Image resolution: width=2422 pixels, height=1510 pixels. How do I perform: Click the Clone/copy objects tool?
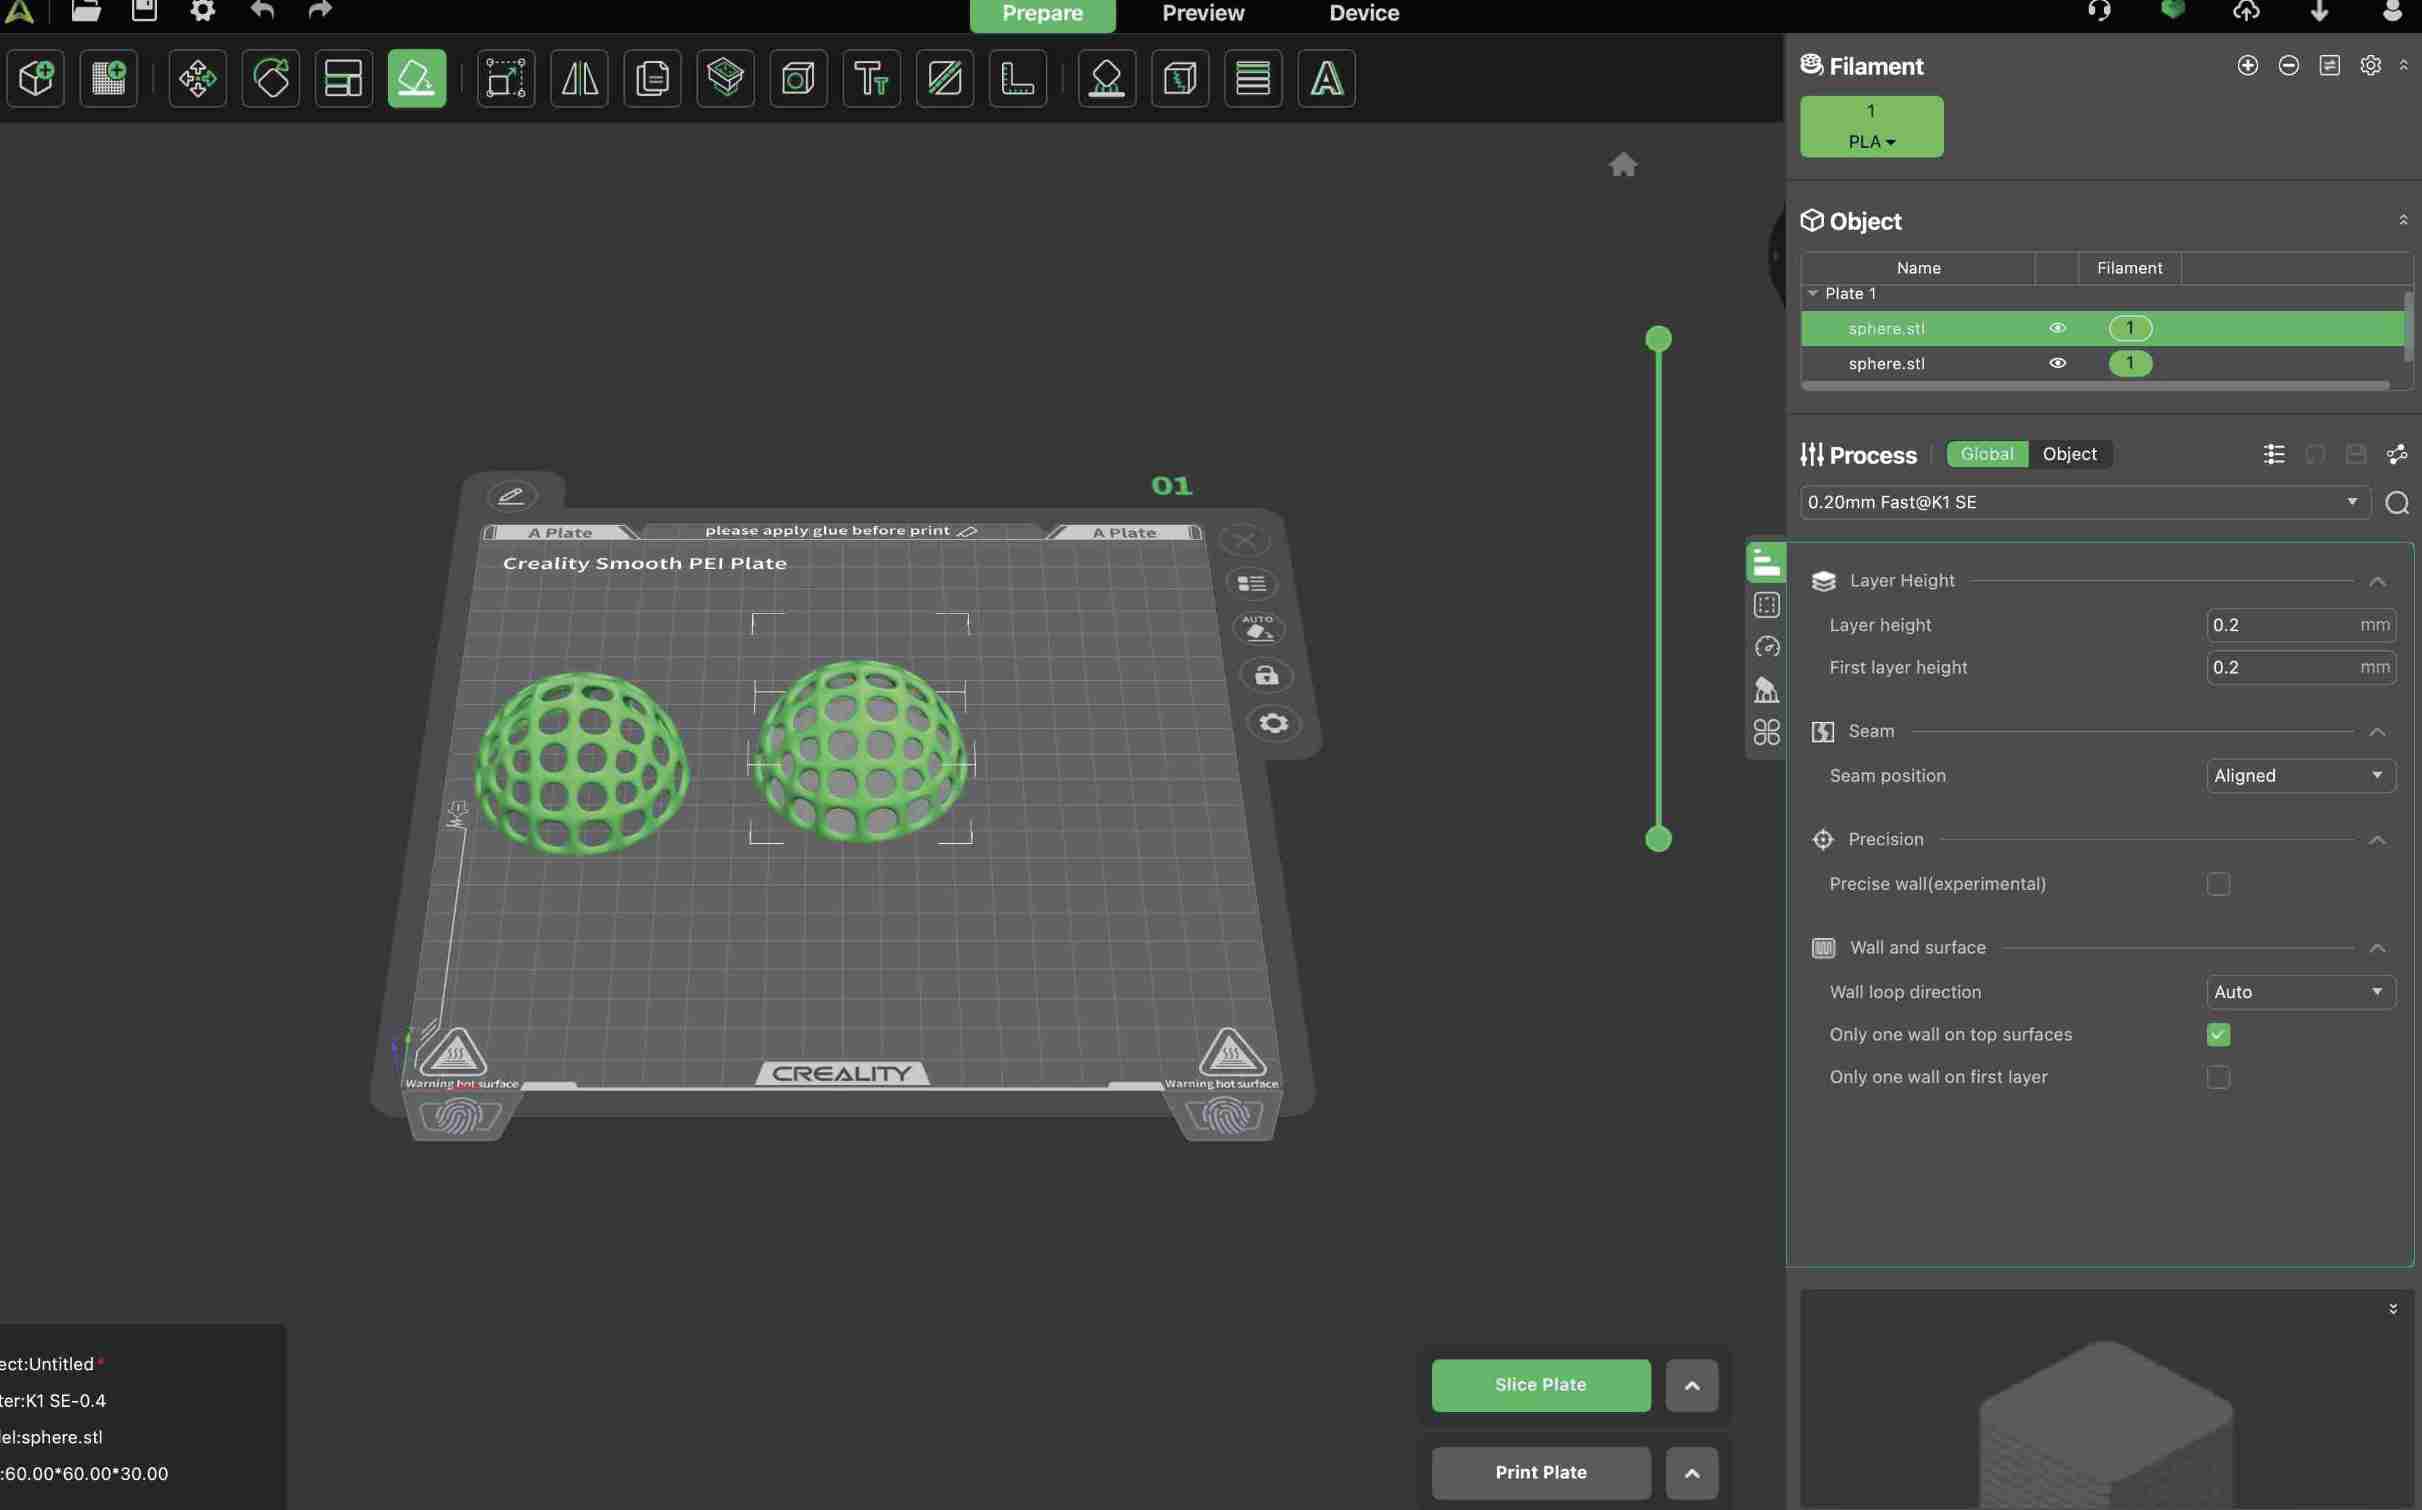pyautogui.click(x=653, y=78)
